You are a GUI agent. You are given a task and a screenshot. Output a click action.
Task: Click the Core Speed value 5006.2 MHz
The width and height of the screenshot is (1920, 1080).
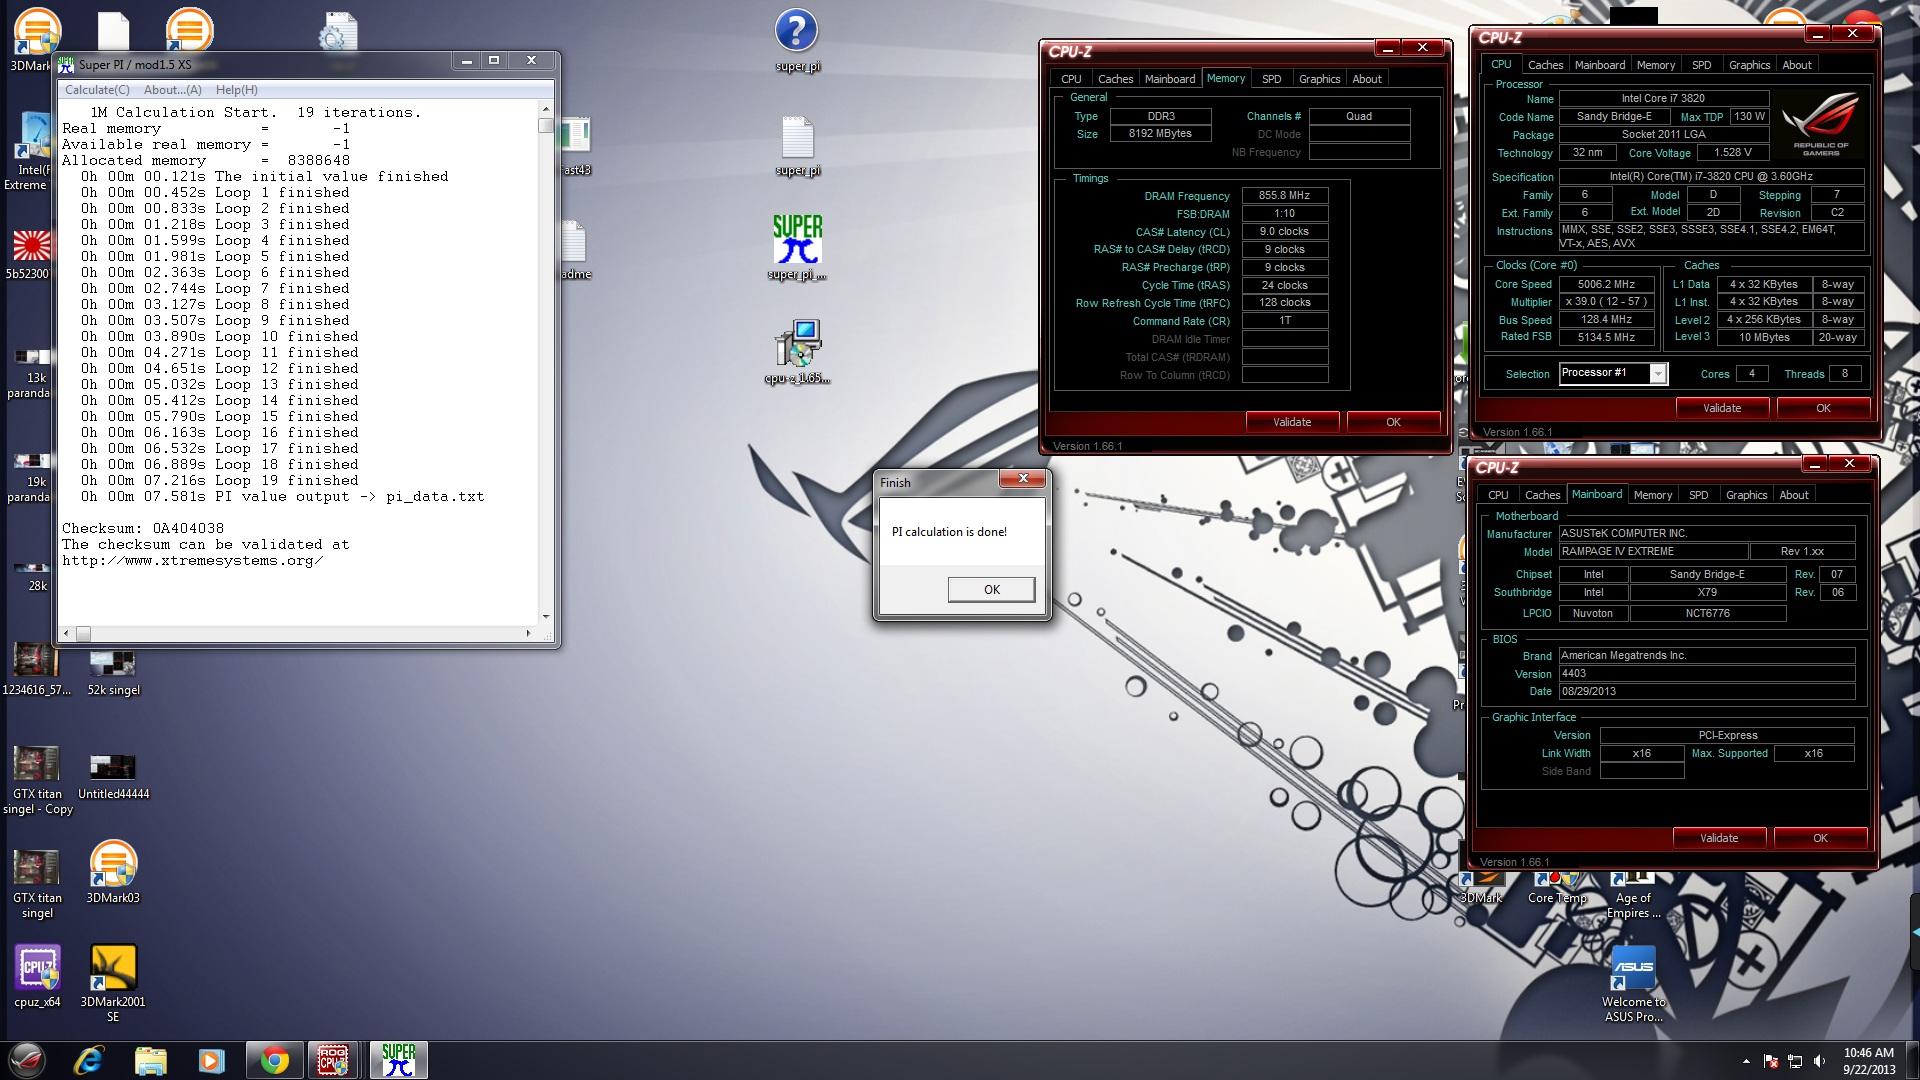pos(1606,285)
